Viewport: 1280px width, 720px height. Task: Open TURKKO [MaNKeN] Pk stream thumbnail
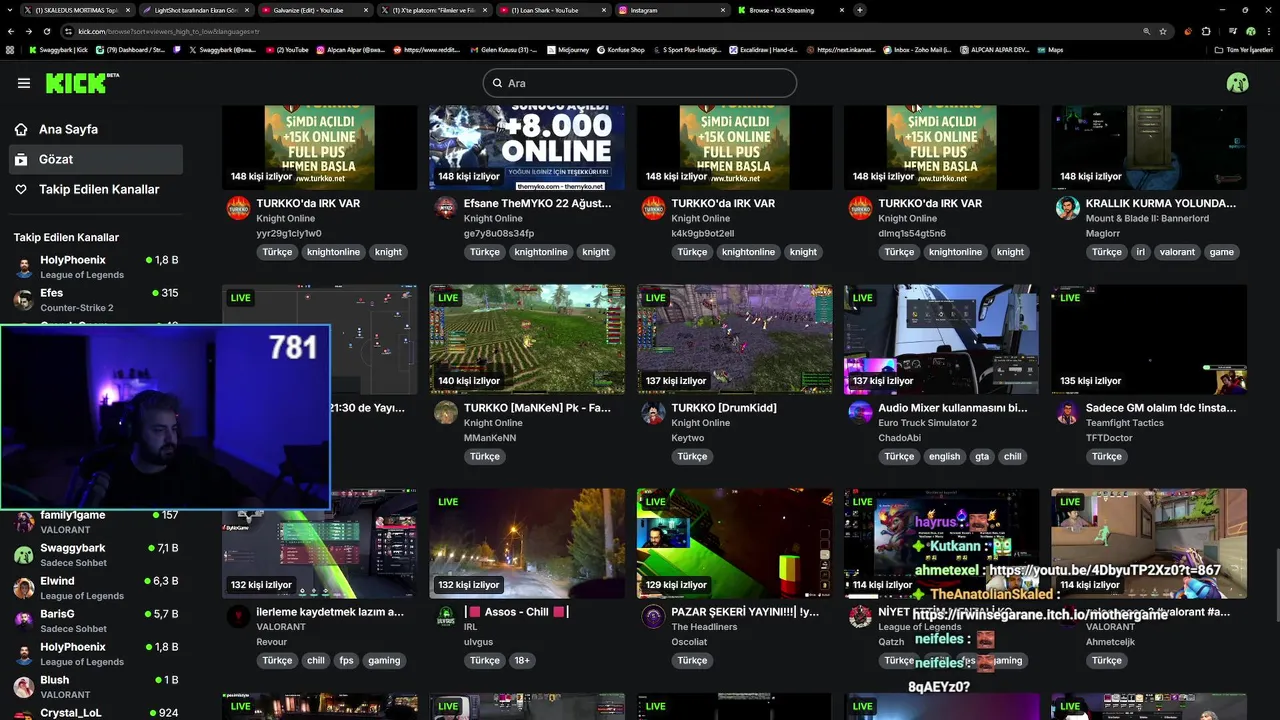coord(527,339)
